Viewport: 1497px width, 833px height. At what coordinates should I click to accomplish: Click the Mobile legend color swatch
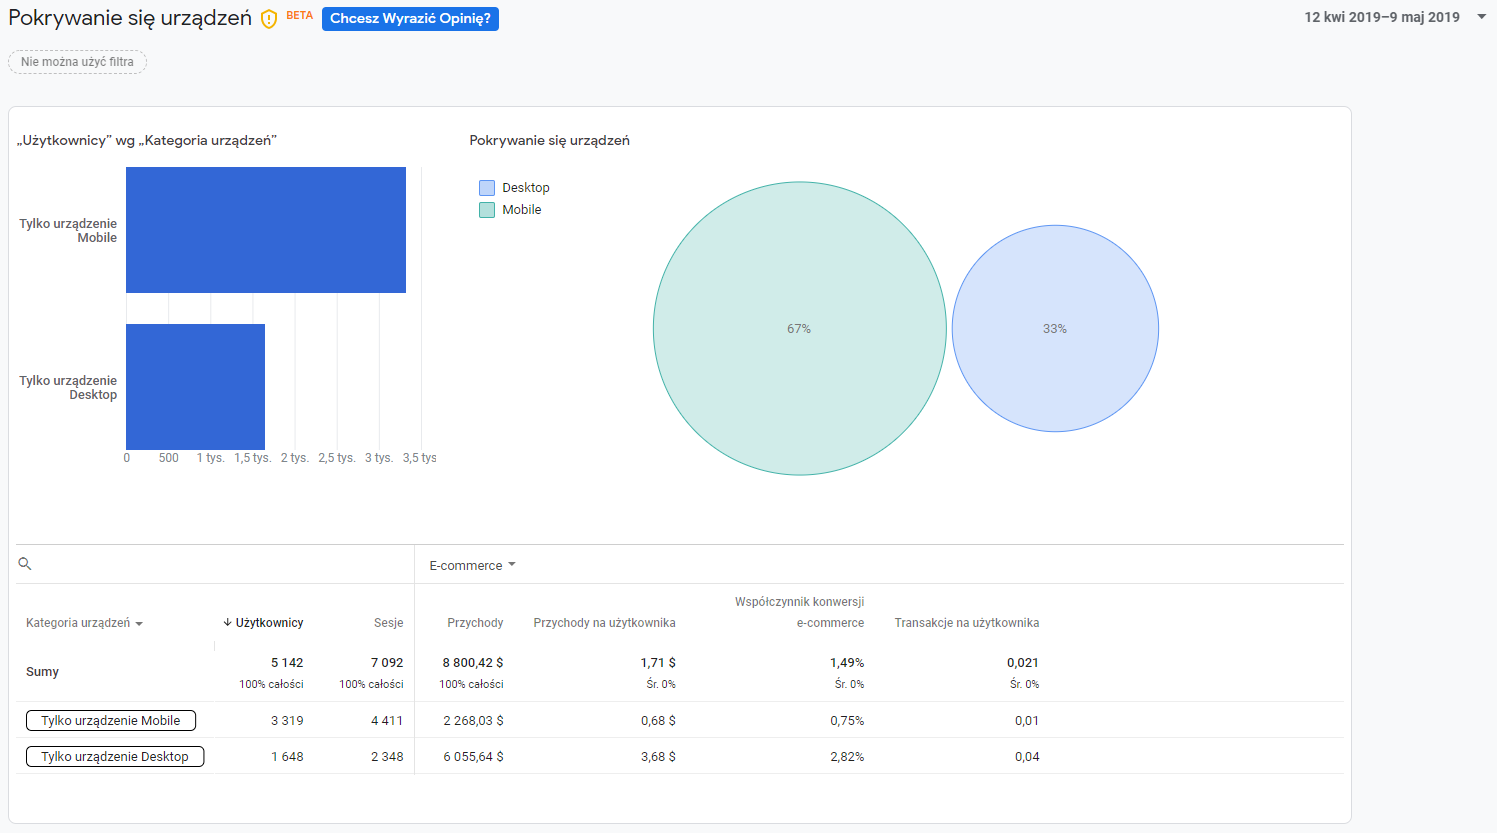pos(487,210)
